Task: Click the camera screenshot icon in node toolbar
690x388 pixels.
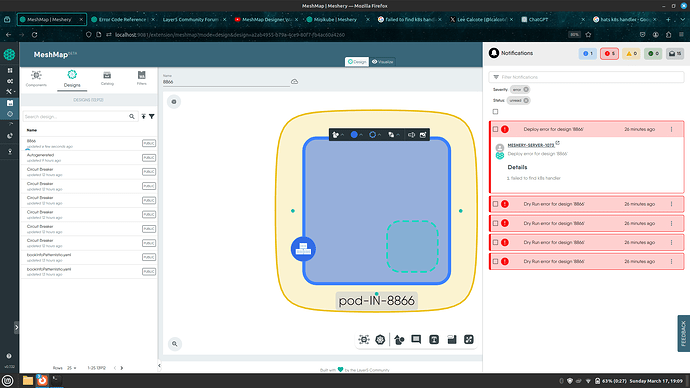Action: tap(423, 135)
